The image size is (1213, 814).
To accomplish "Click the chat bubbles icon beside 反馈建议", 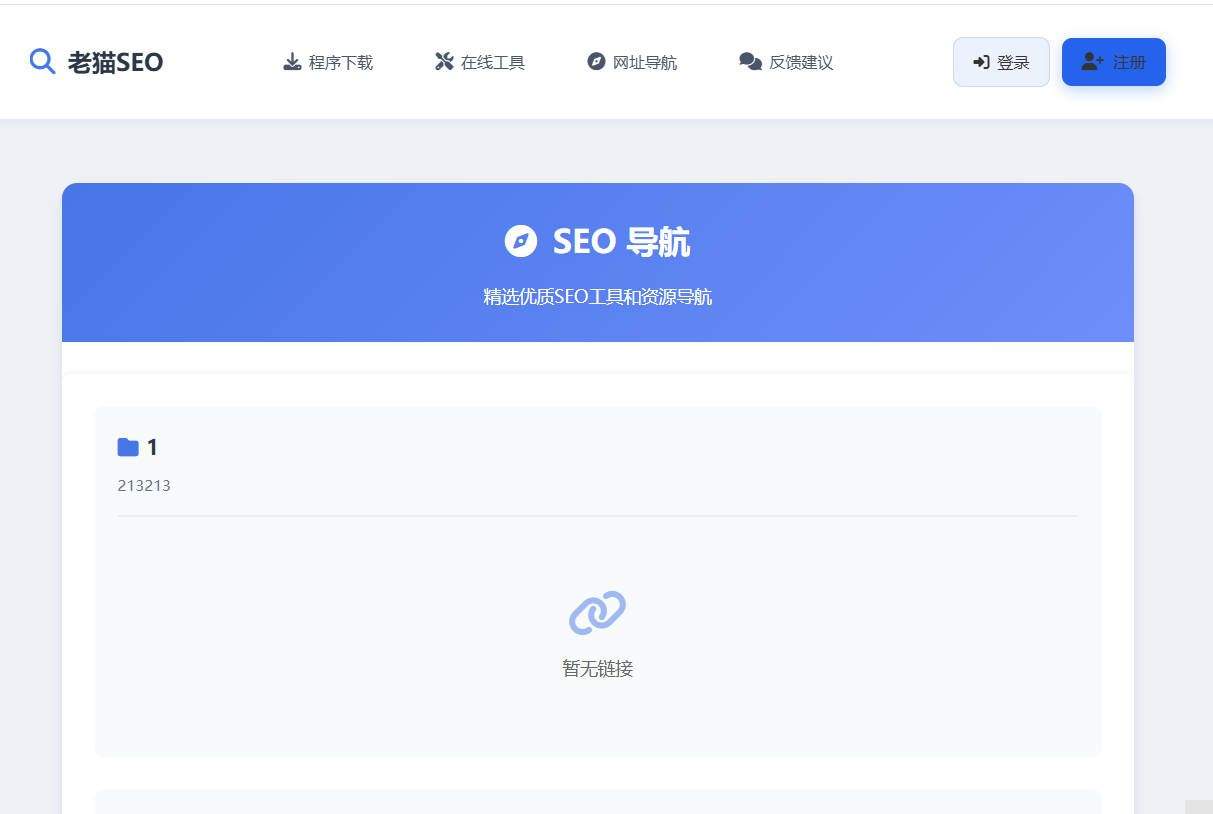I will (x=751, y=62).
